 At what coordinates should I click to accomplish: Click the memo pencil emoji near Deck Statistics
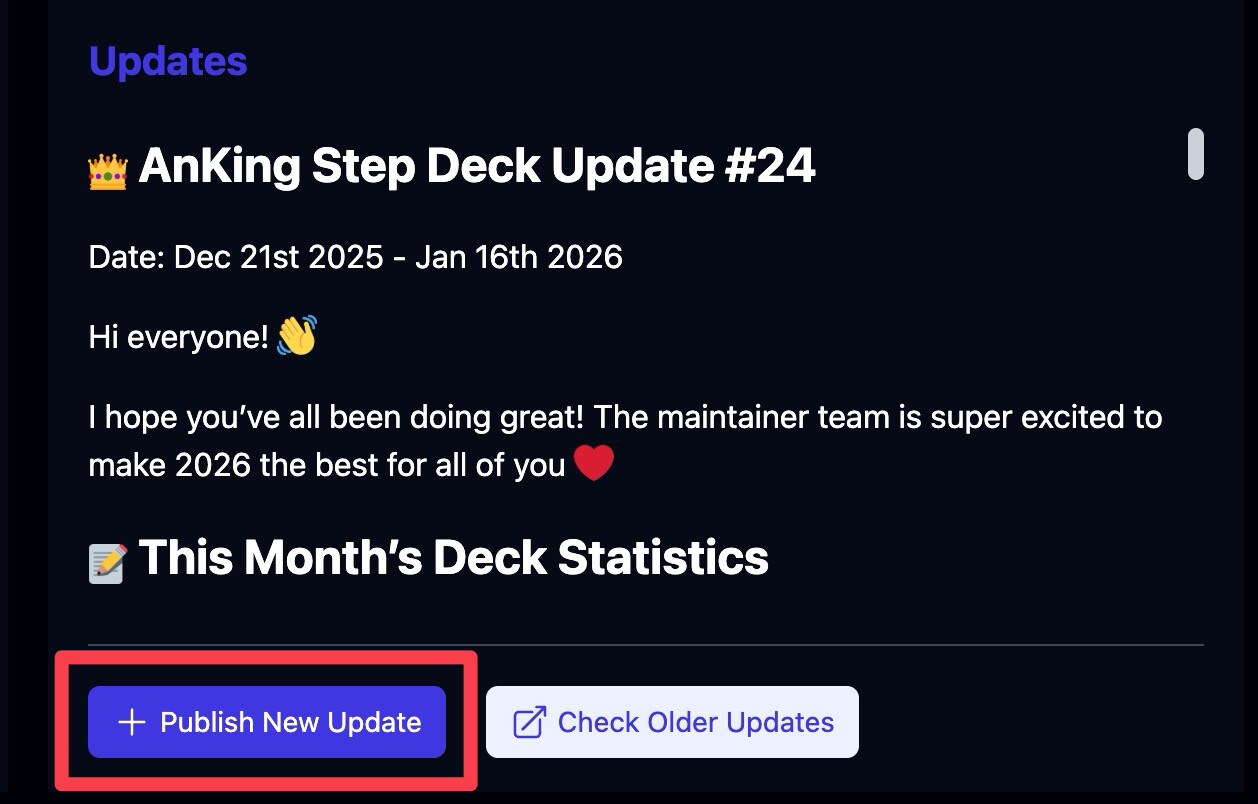click(108, 563)
